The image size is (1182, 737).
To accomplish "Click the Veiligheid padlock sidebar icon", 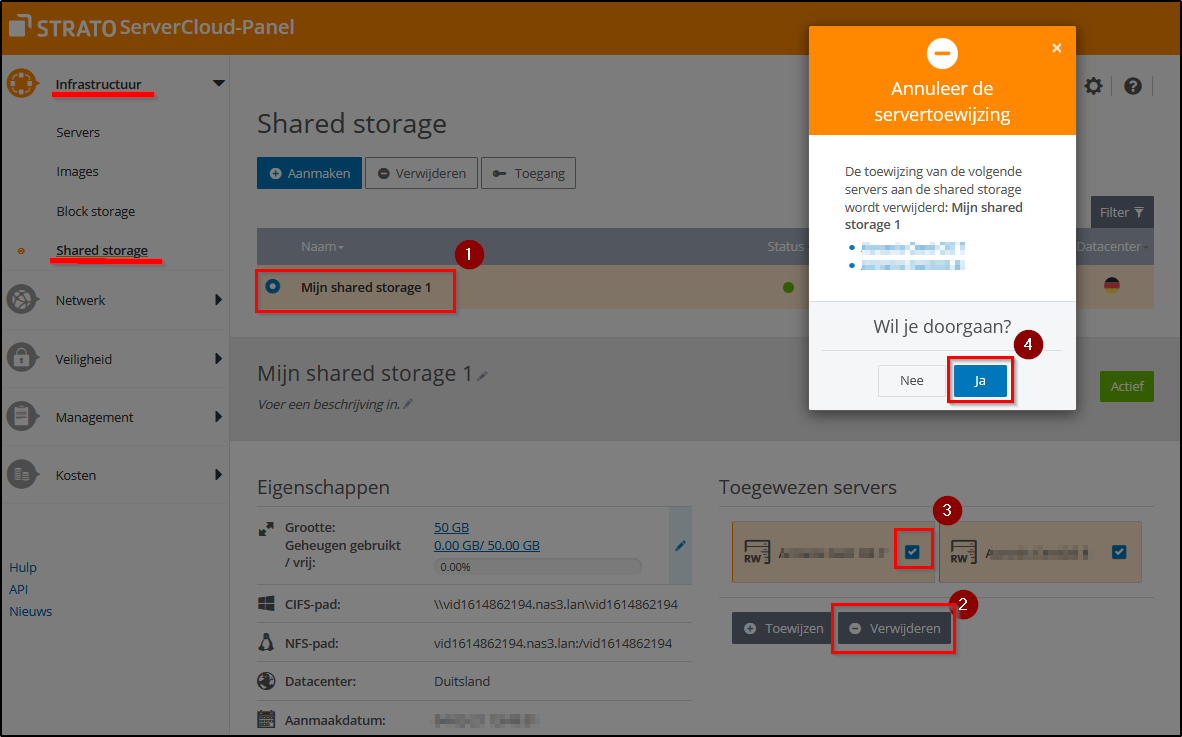I will (21, 358).
